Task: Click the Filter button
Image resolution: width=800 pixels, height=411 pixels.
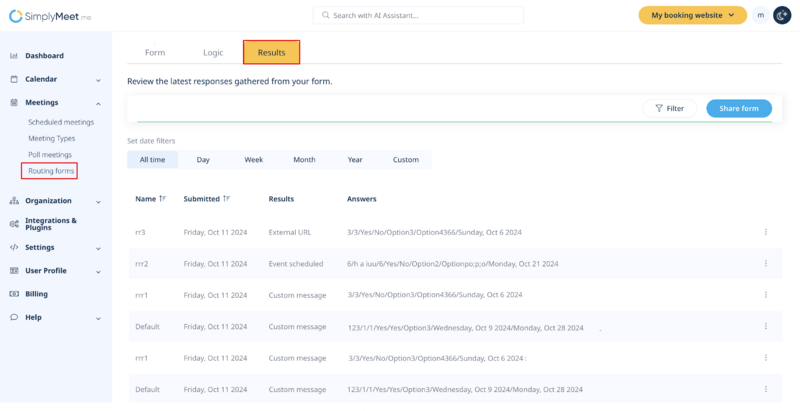Action: tap(669, 109)
